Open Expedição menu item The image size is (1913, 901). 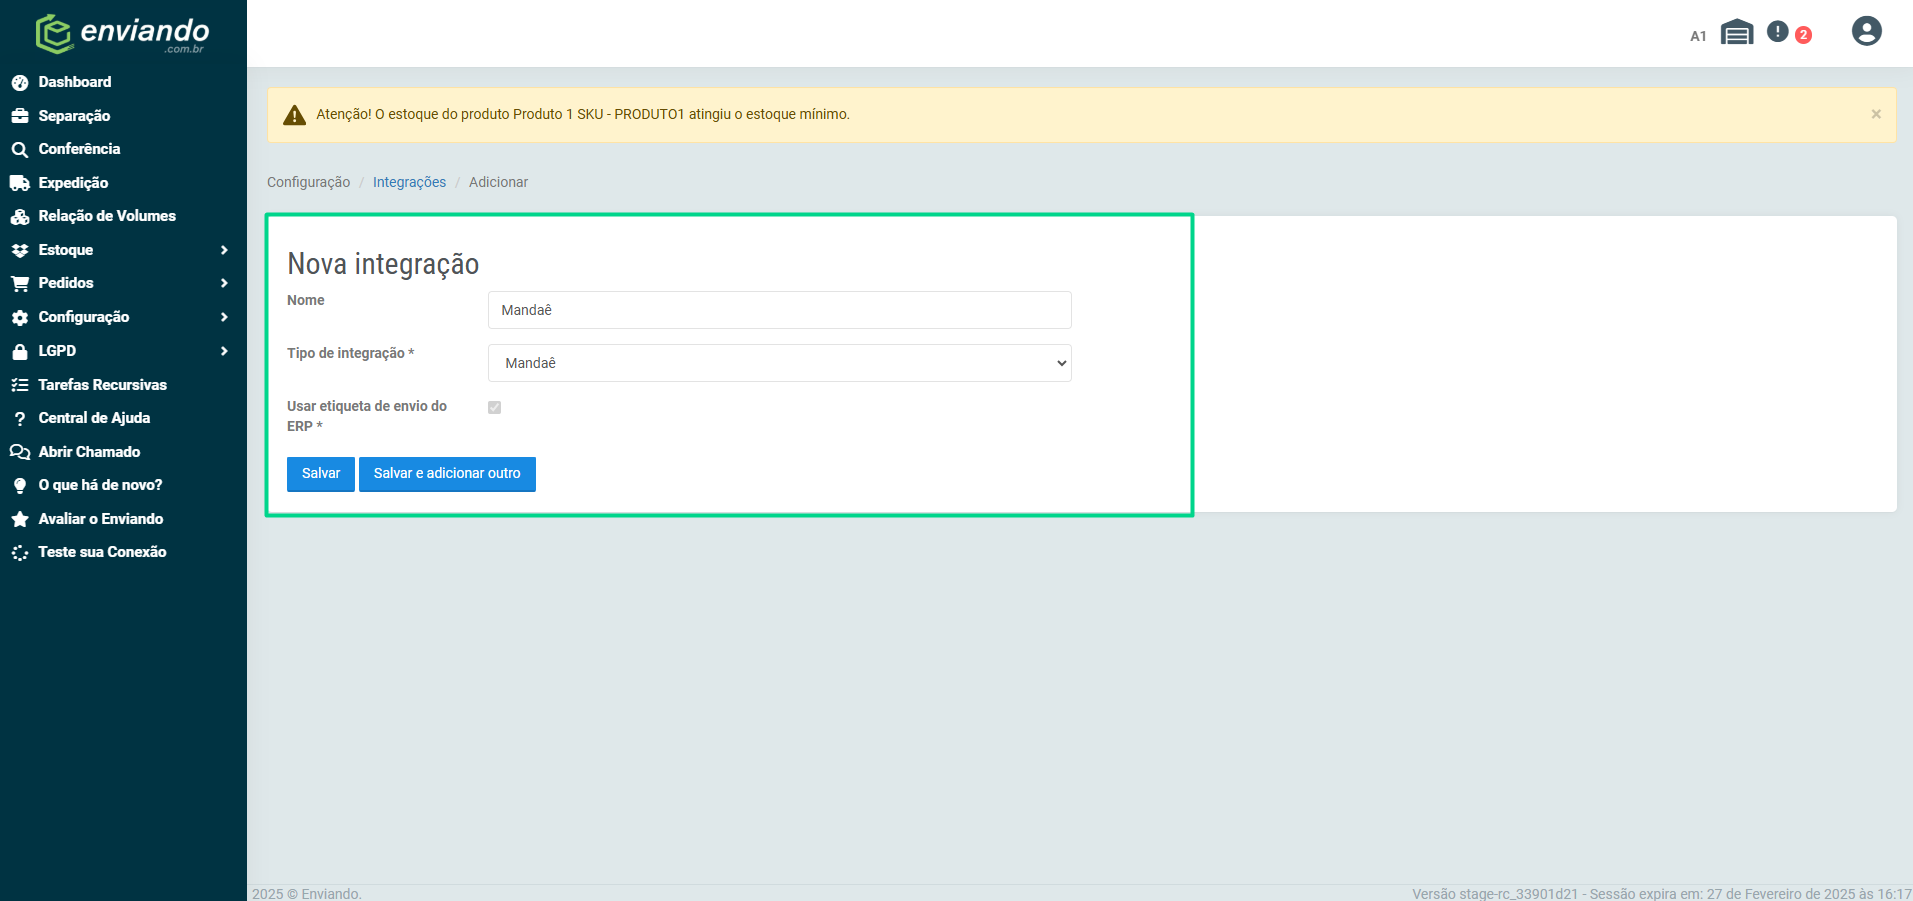(73, 183)
